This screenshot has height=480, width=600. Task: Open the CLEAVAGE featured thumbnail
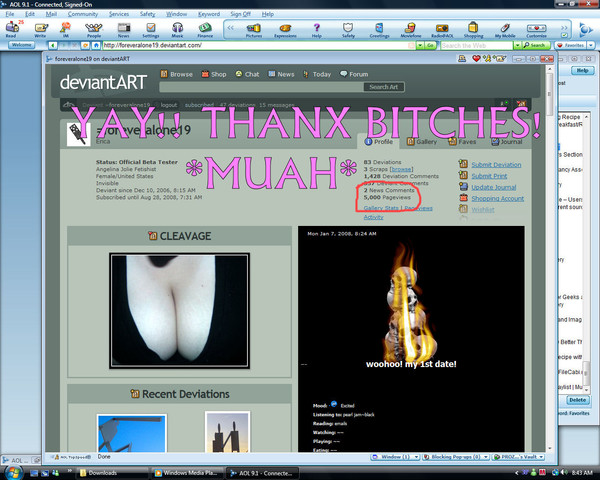click(179, 311)
